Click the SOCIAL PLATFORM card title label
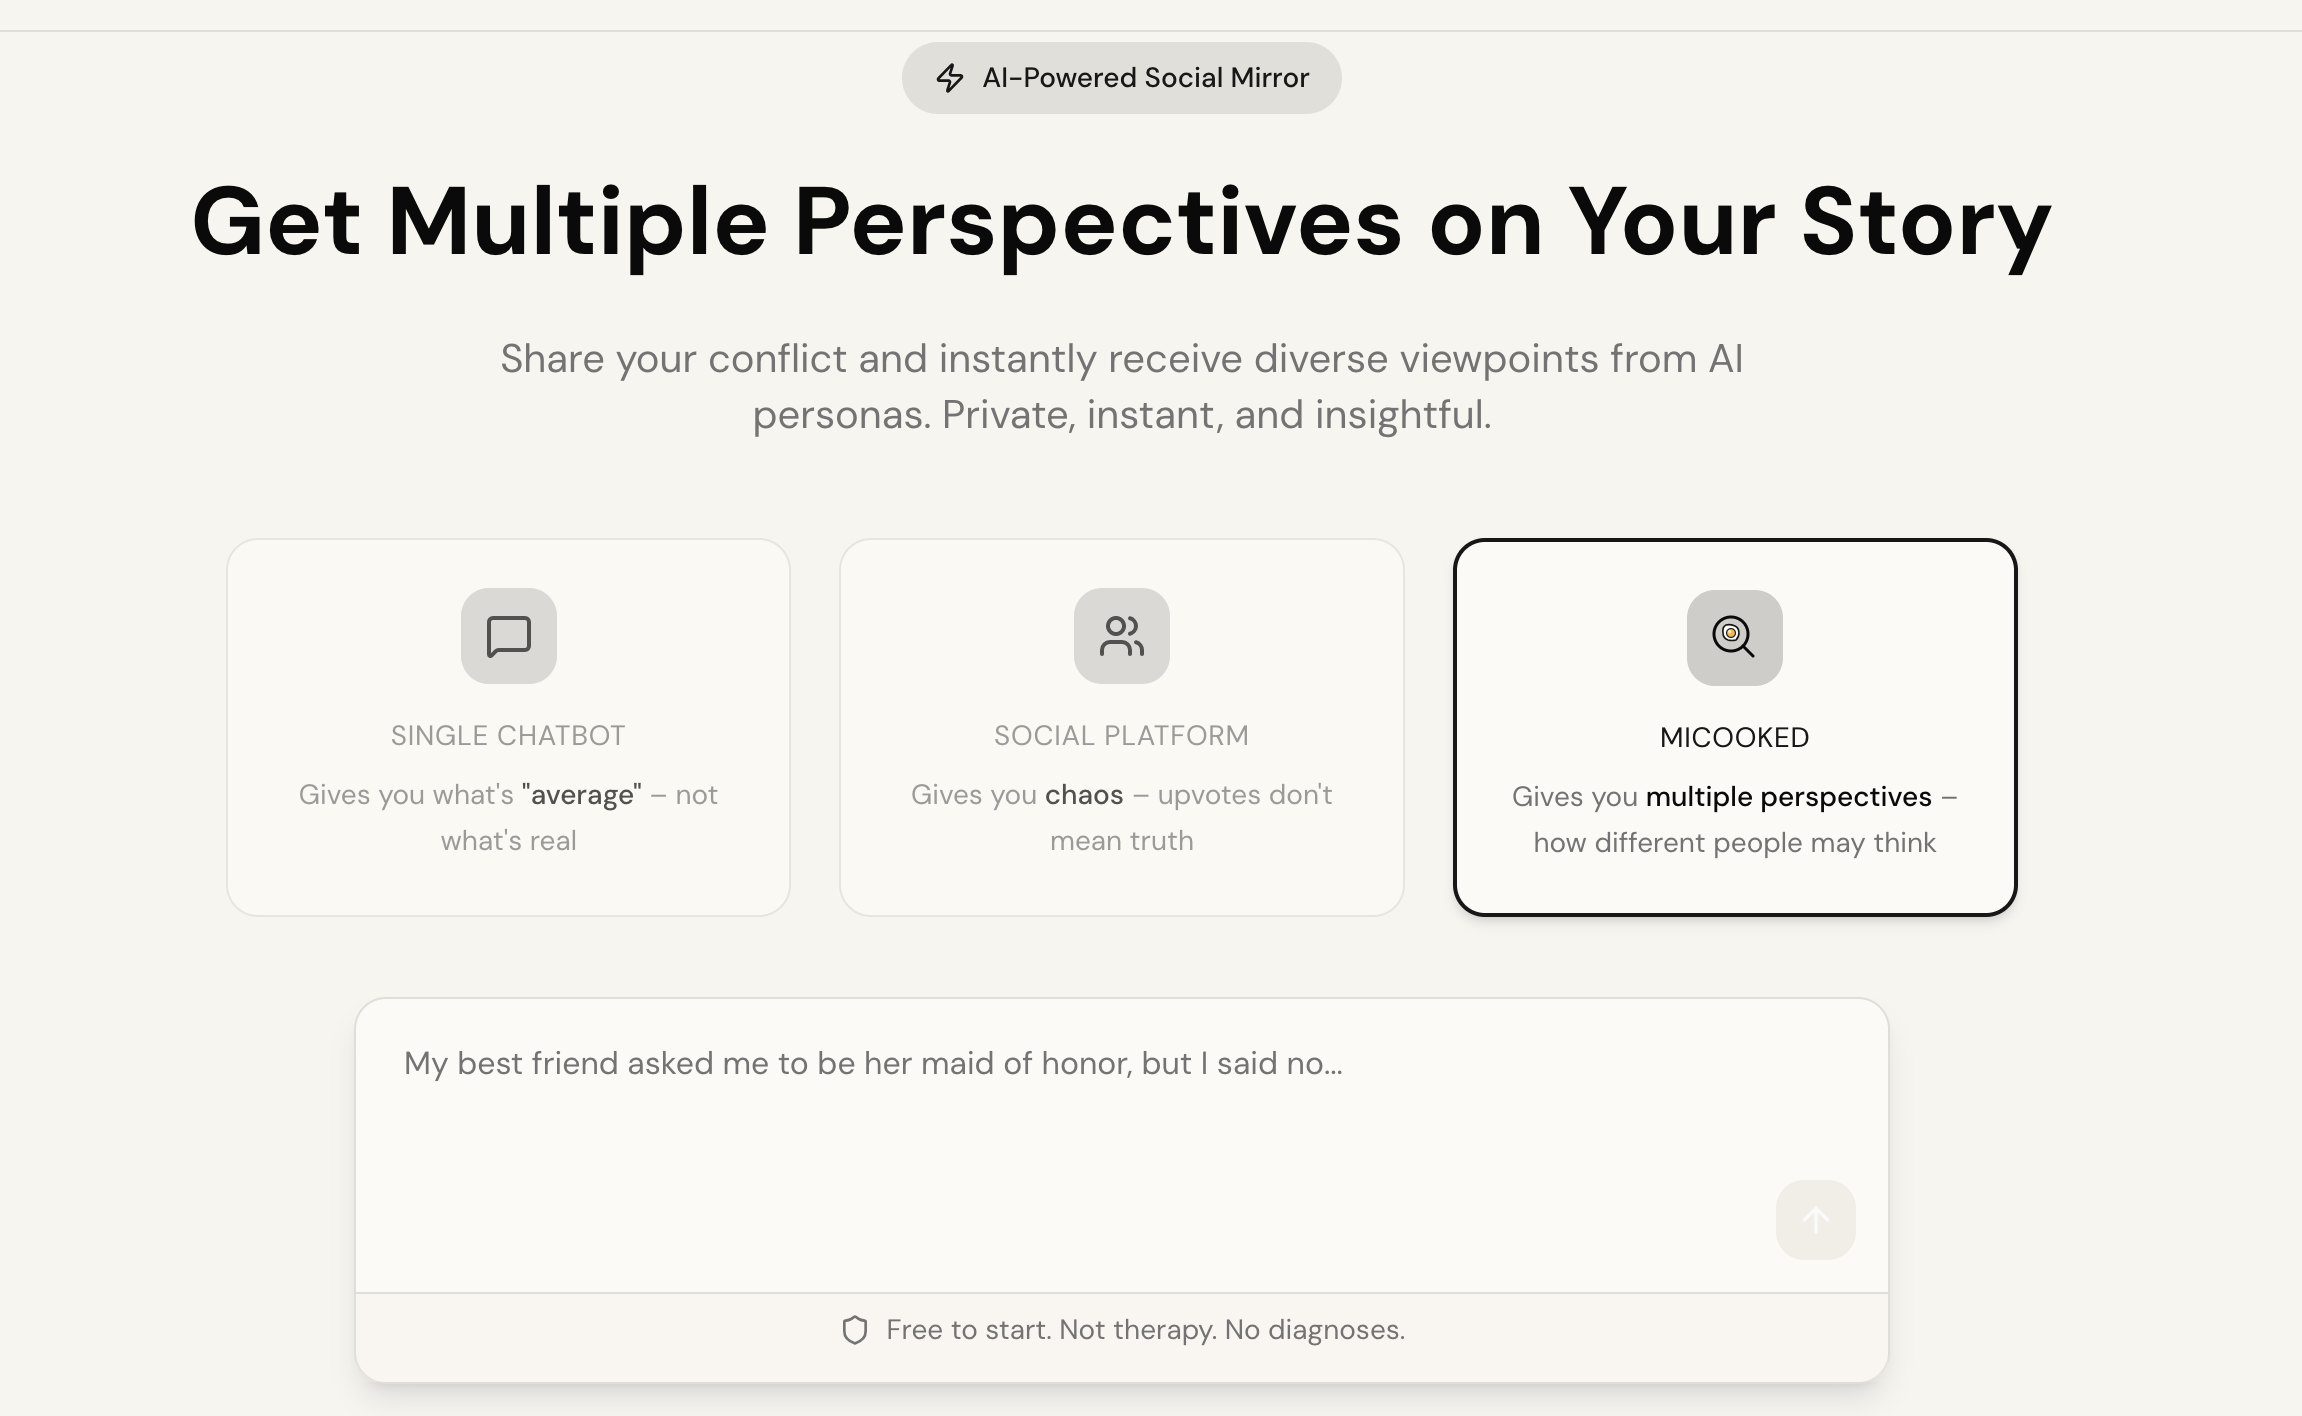Viewport: 2302px width, 1416px height. tap(1122, 734)
